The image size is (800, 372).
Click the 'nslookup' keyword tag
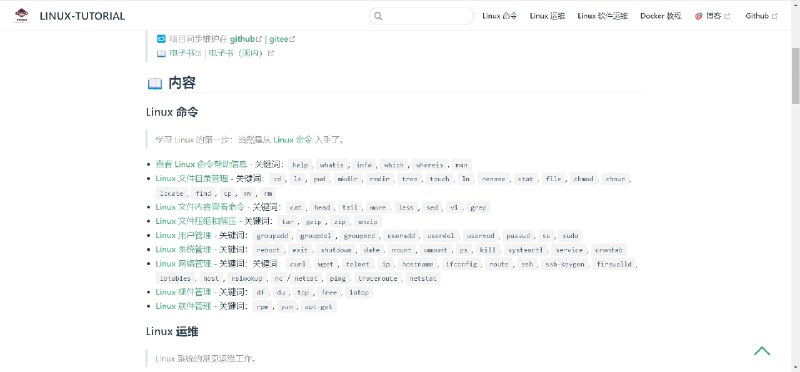(246, 279)
